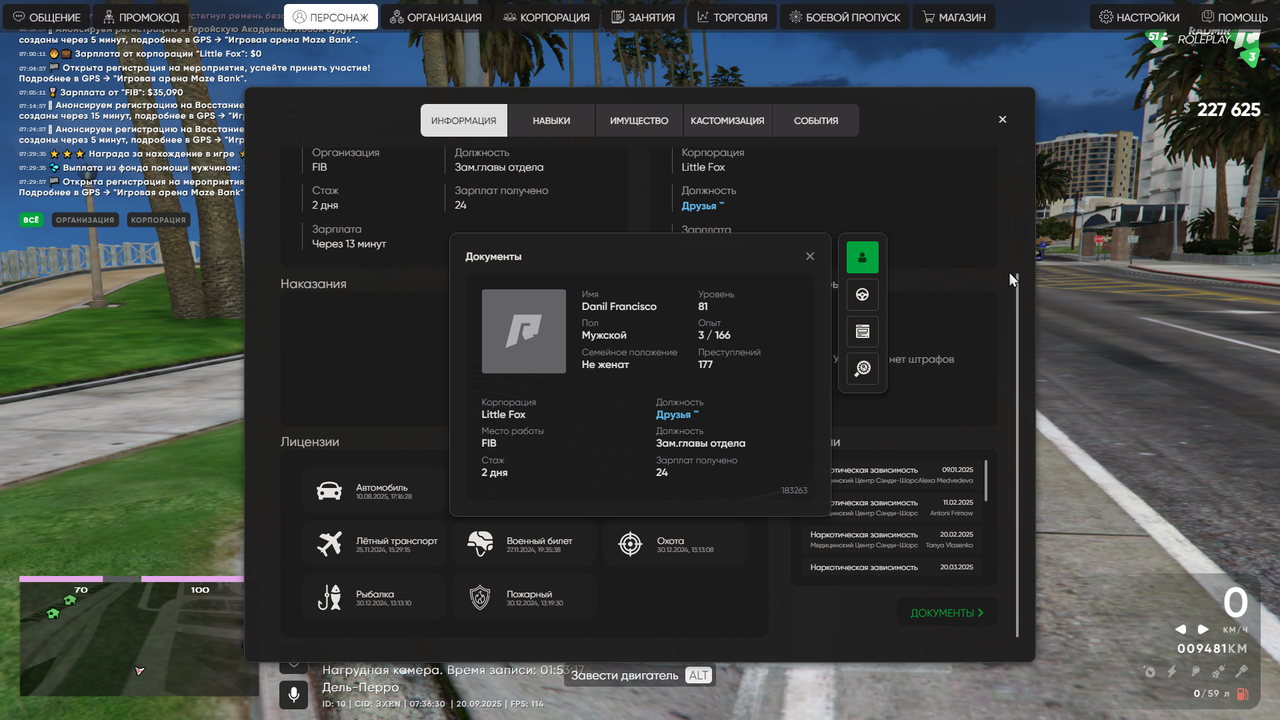
Task: Open the Магазин top menu item
Action: (955, 17)
